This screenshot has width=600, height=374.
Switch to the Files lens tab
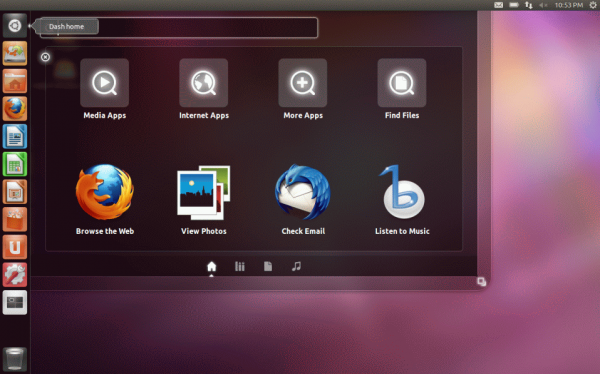point(268,266)
